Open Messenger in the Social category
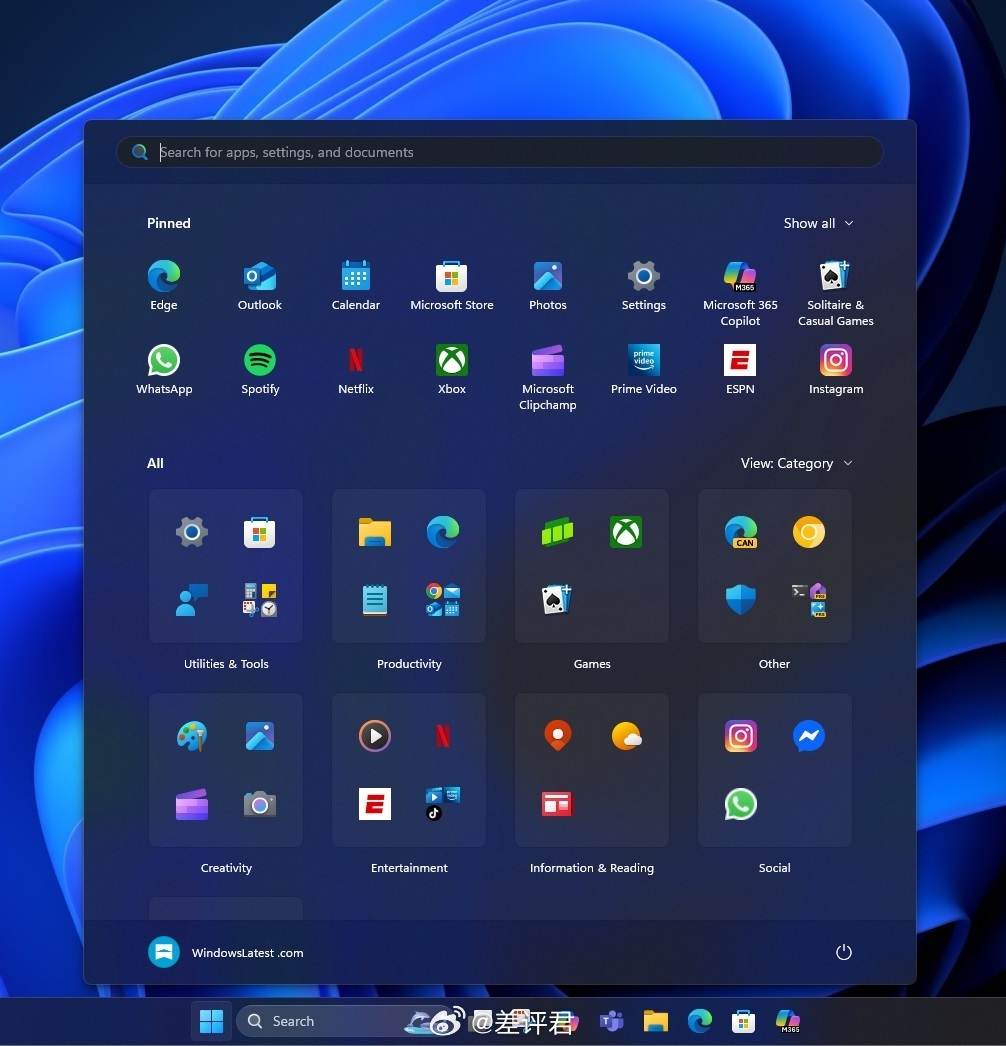The width and height of the screenshot is (1006, 1046). point(809,736)
